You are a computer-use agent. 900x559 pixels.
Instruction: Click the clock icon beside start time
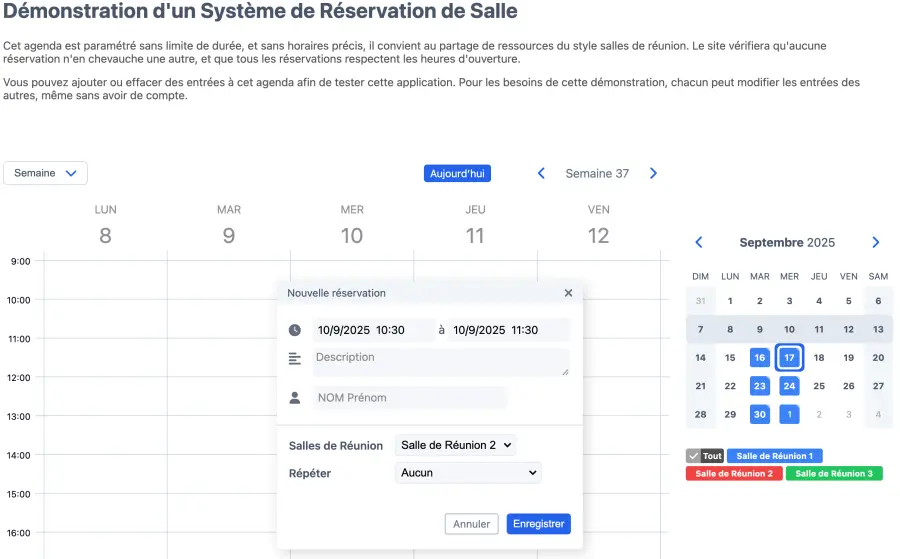tap(295, 330)
